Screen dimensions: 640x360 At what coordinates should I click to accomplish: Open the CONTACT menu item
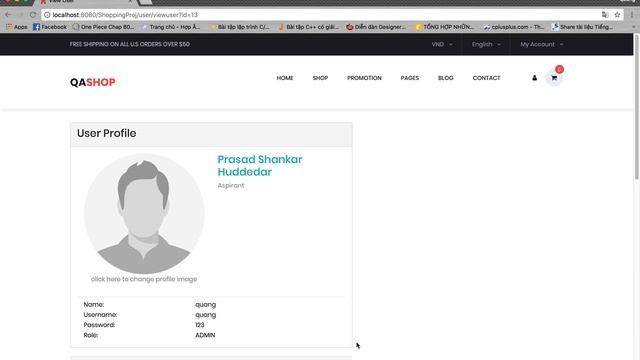tap(487, 78)
